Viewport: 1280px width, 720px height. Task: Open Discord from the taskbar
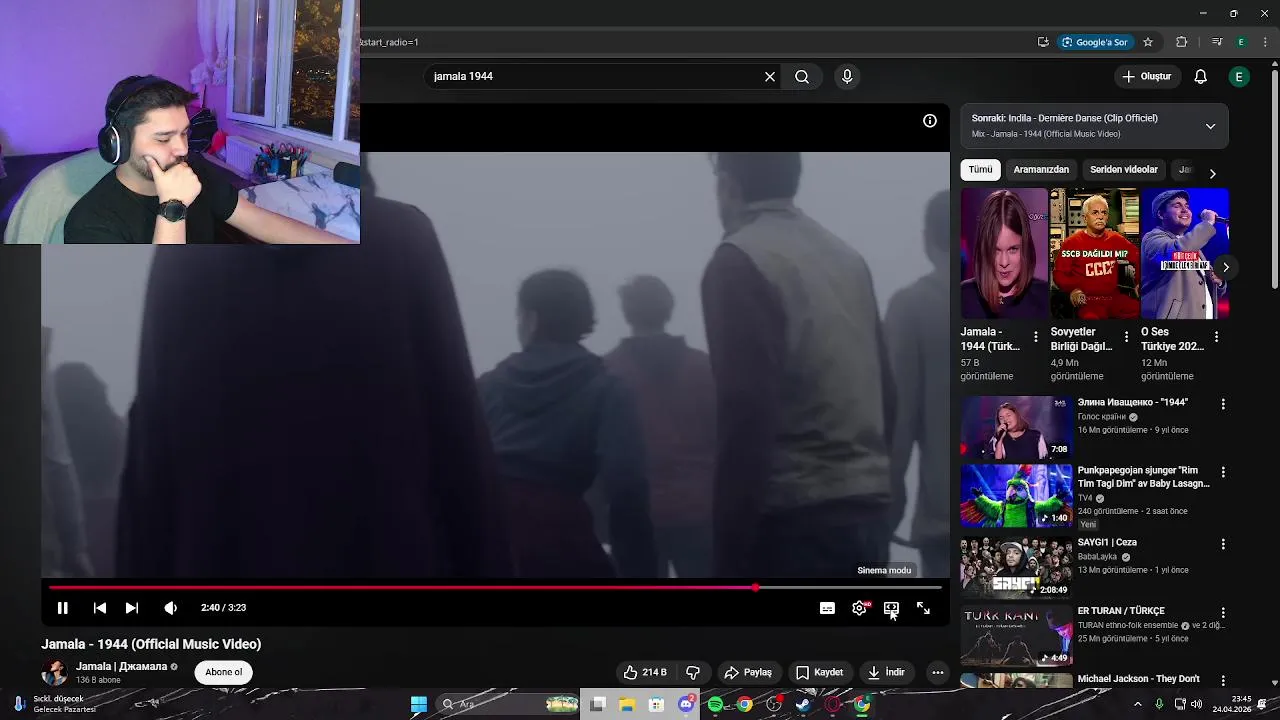[686, 704]
